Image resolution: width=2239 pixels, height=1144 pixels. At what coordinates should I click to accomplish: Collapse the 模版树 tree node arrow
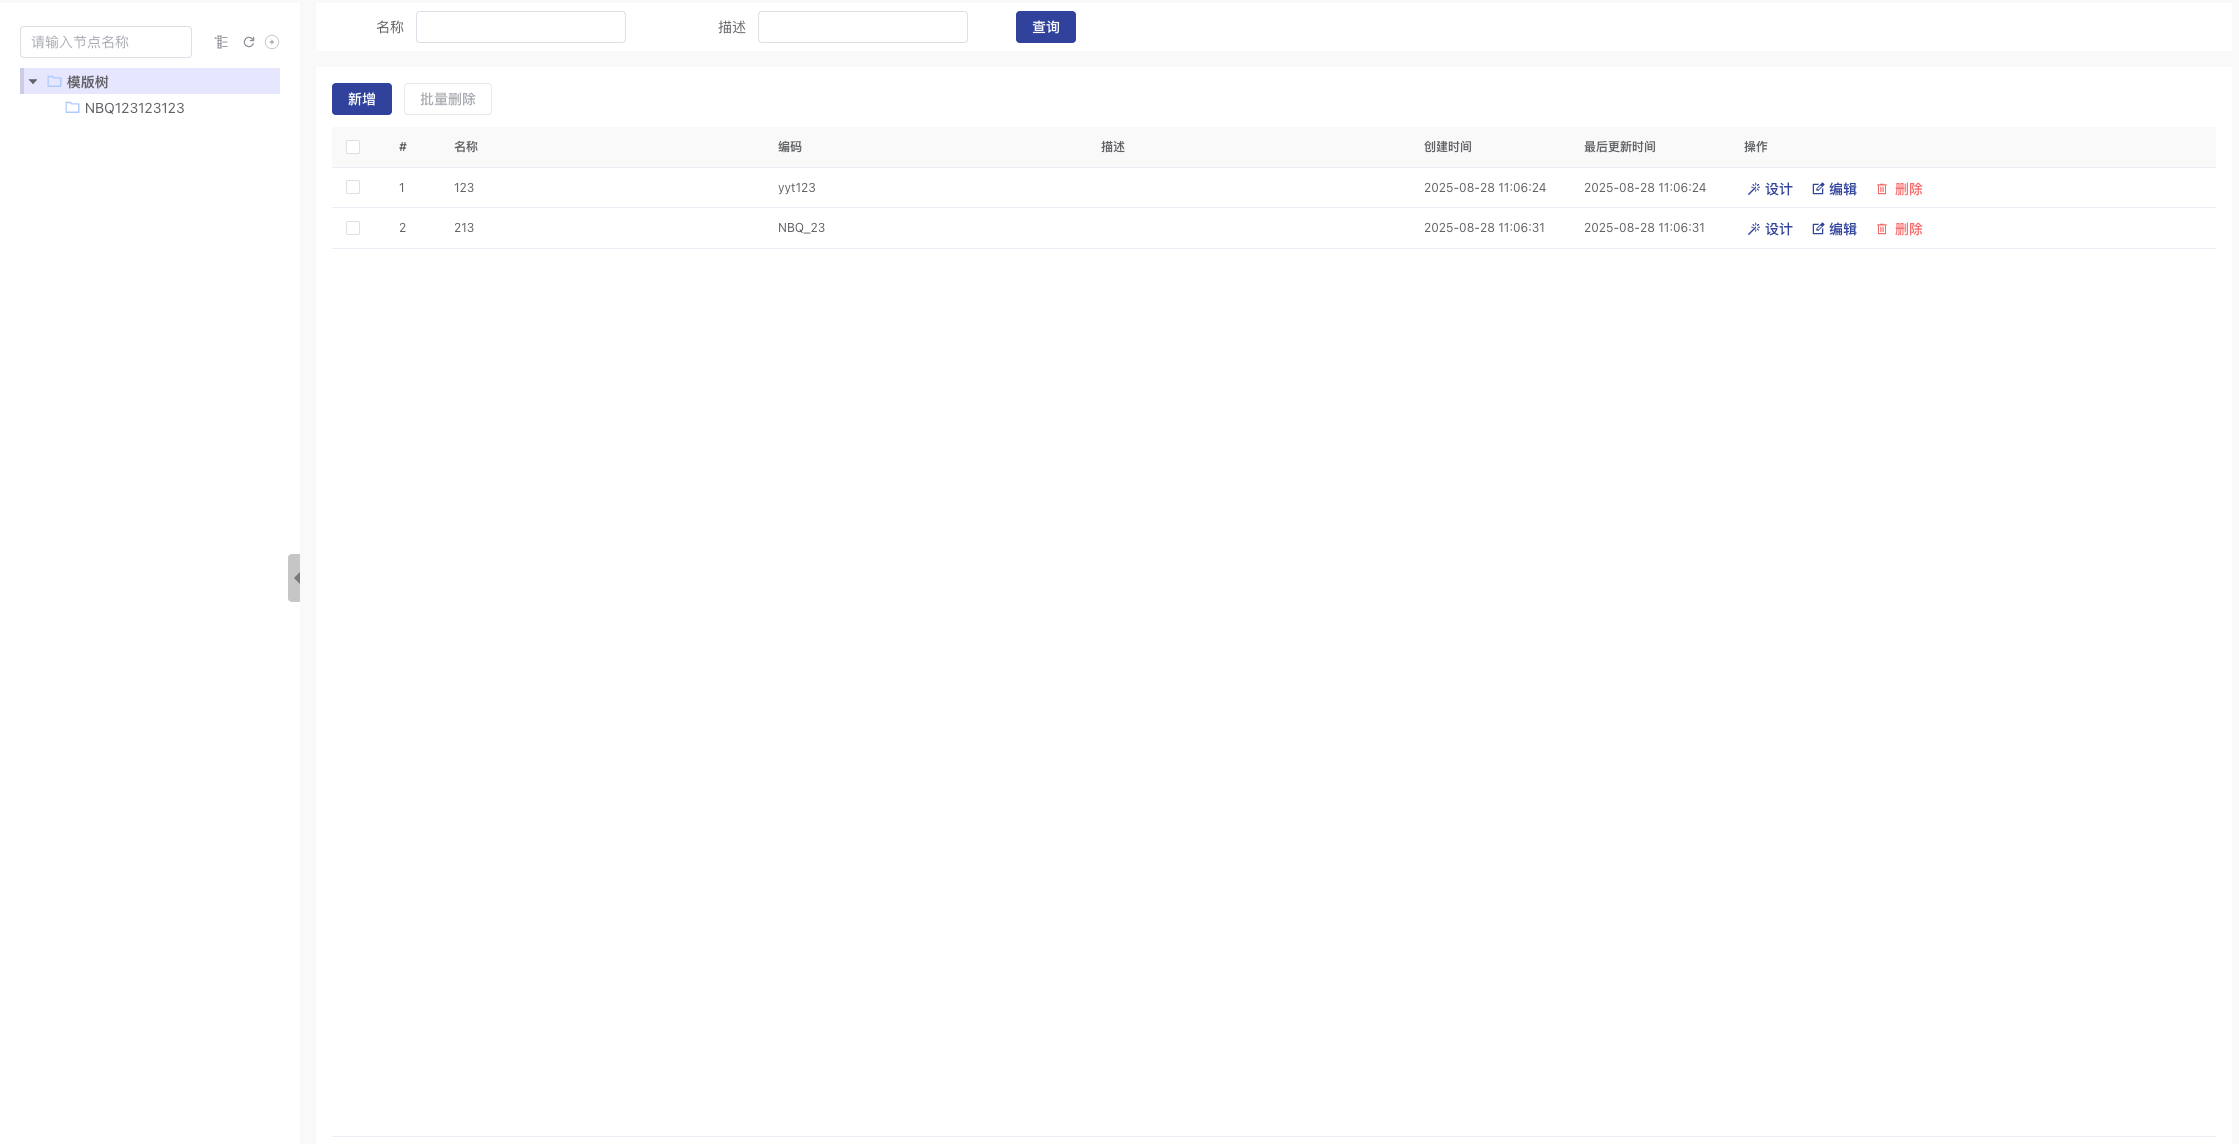(33, 82)
